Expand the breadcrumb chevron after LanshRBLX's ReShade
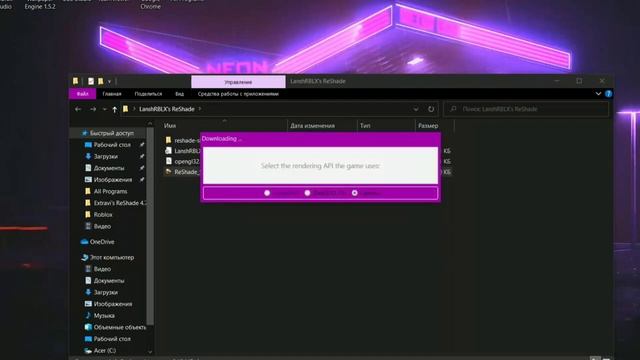640x360 pixels. click(x=200, y=109)
